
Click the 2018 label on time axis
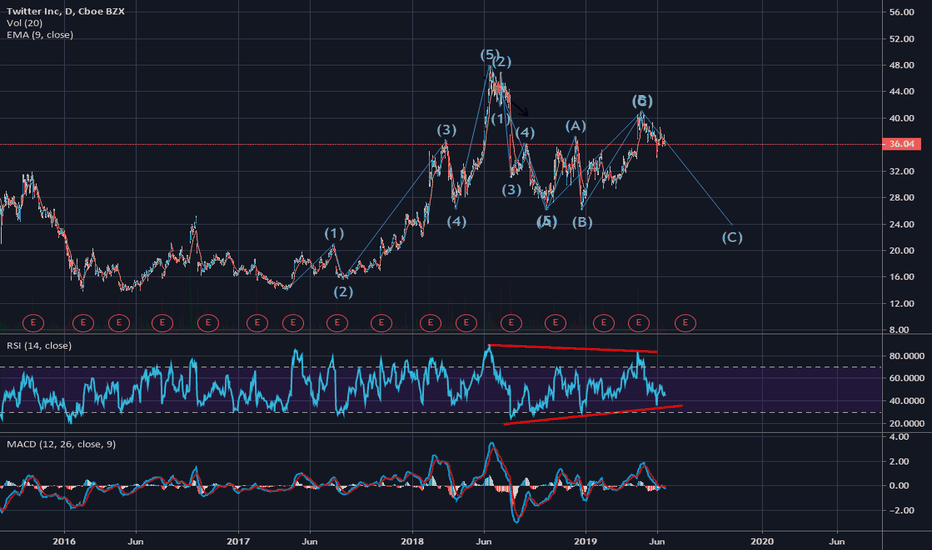click(412, 541)
